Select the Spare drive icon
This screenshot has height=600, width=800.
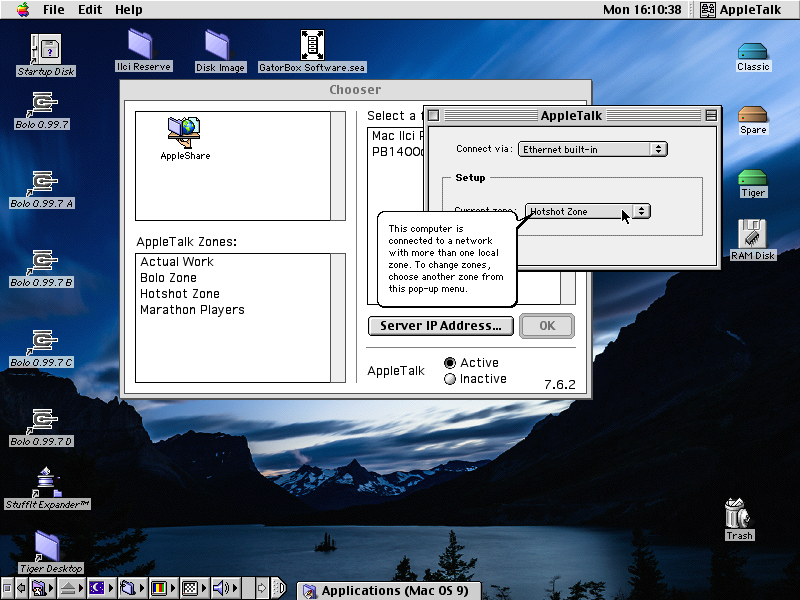tap(753, 114)
